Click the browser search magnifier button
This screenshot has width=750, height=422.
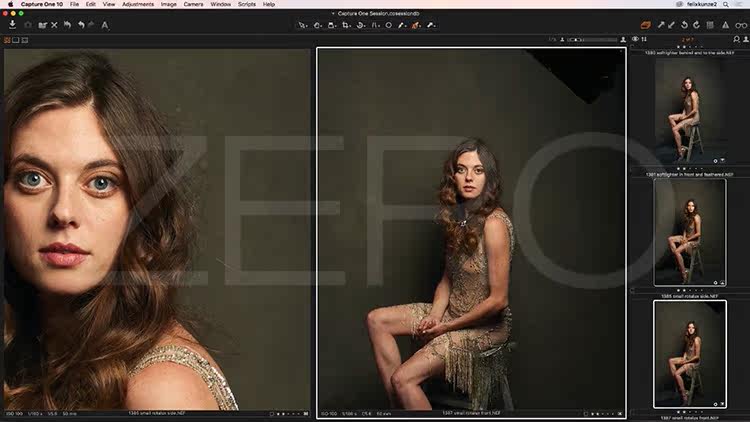point(737,39)
